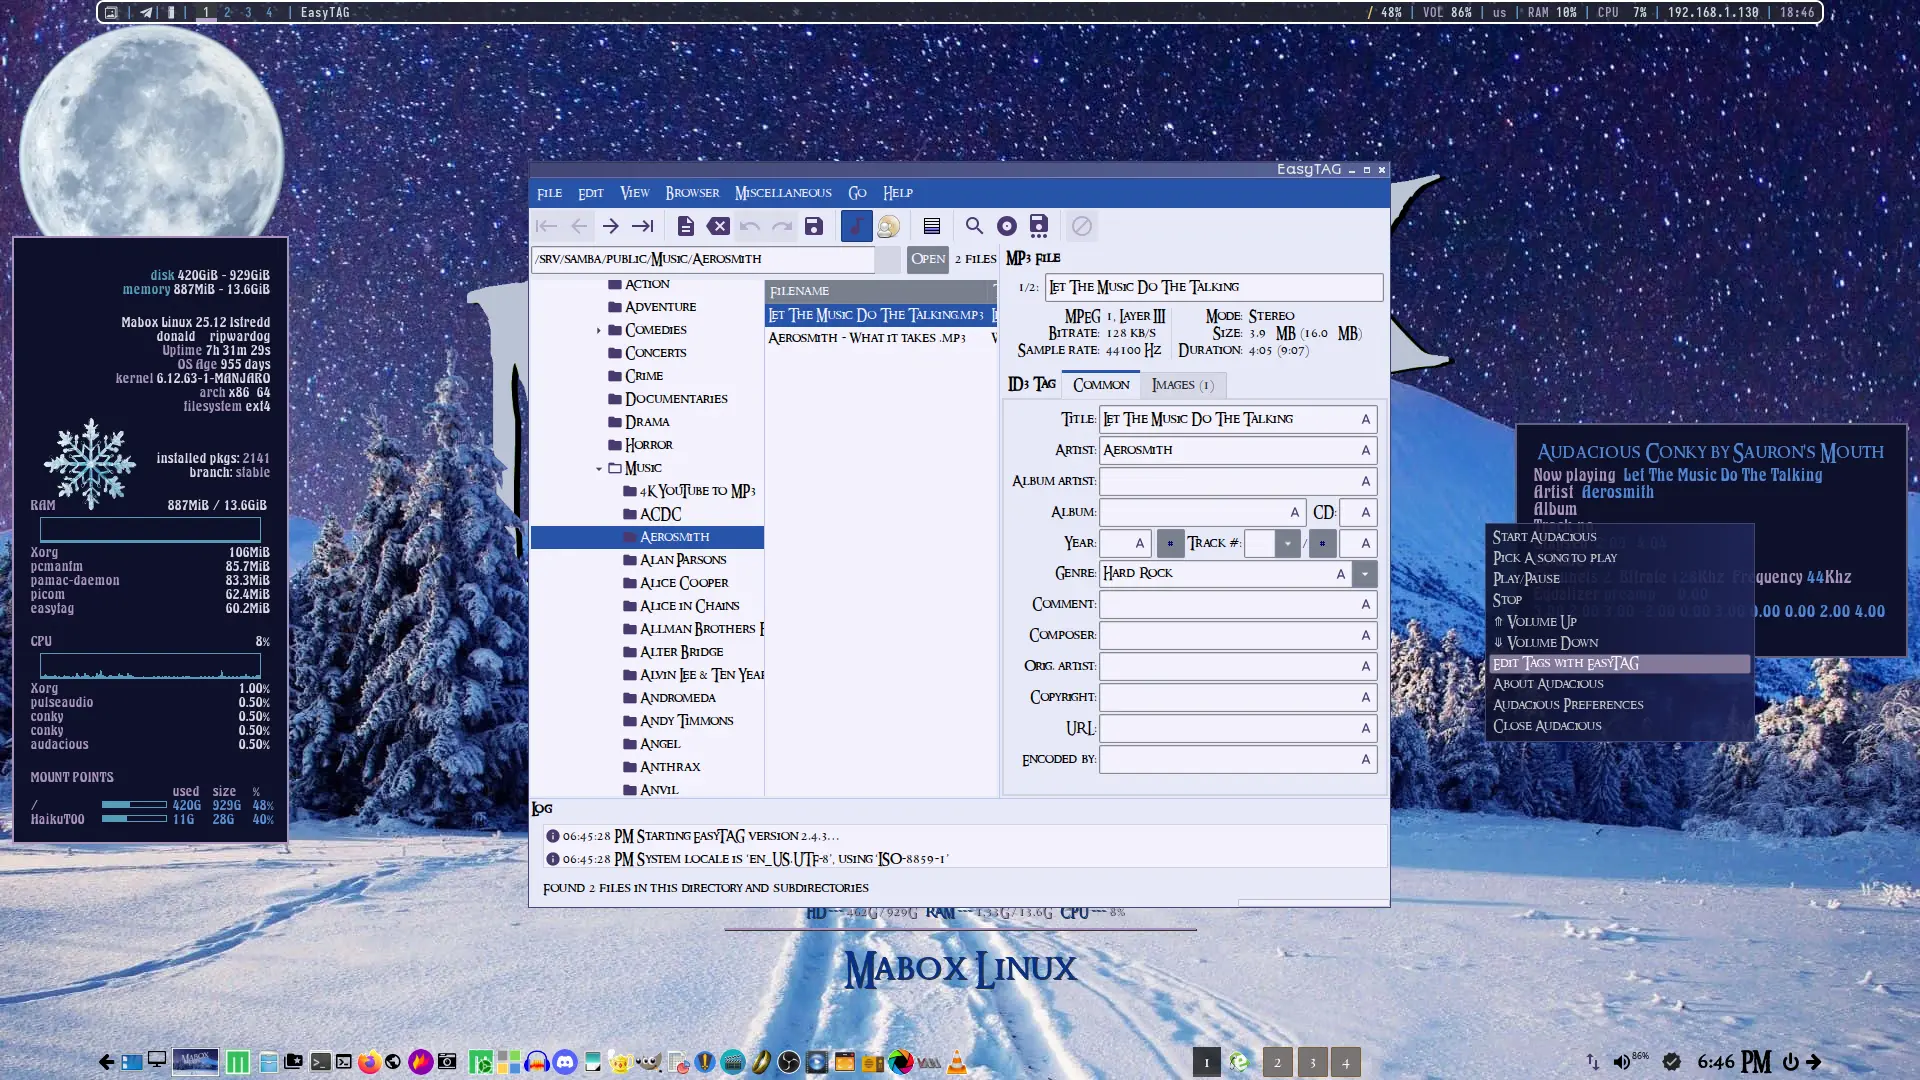The image size is (1920, 1080).
Task: Open the Track number dropdown
Action: (x=1287, y=543)
